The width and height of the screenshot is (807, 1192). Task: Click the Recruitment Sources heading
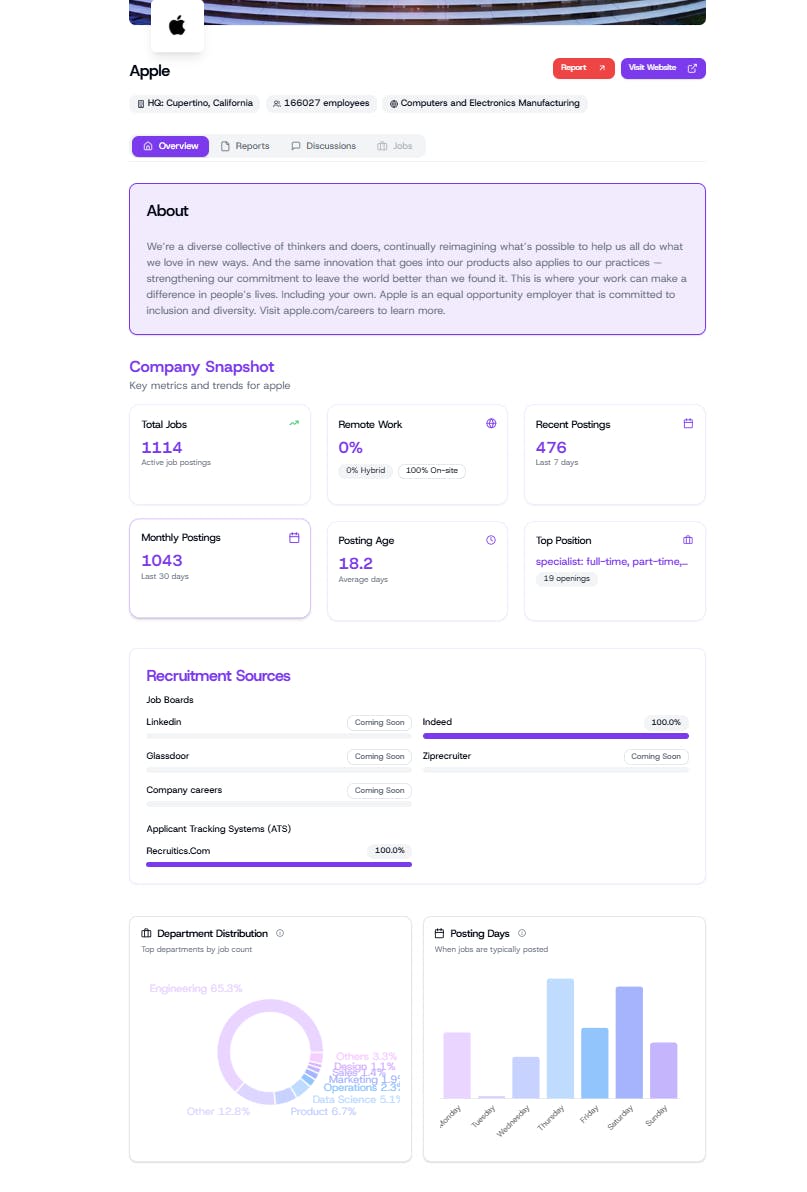coord(218,676)
